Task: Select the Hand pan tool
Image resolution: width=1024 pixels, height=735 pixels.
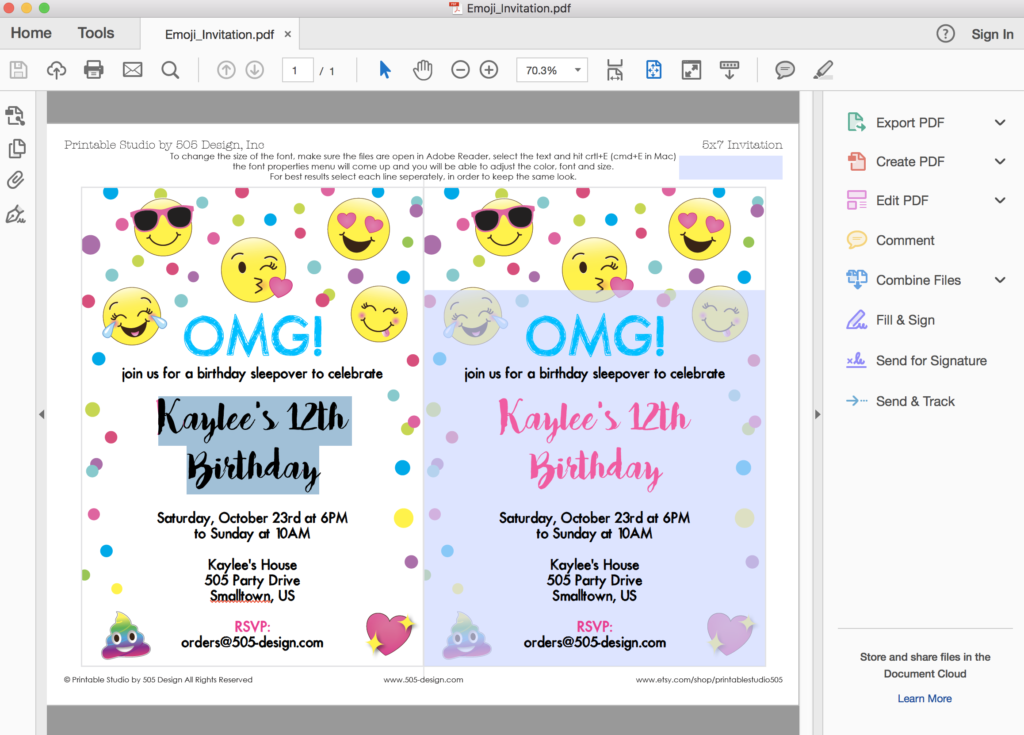Action: pyautogui.click(x=422, y=69)
